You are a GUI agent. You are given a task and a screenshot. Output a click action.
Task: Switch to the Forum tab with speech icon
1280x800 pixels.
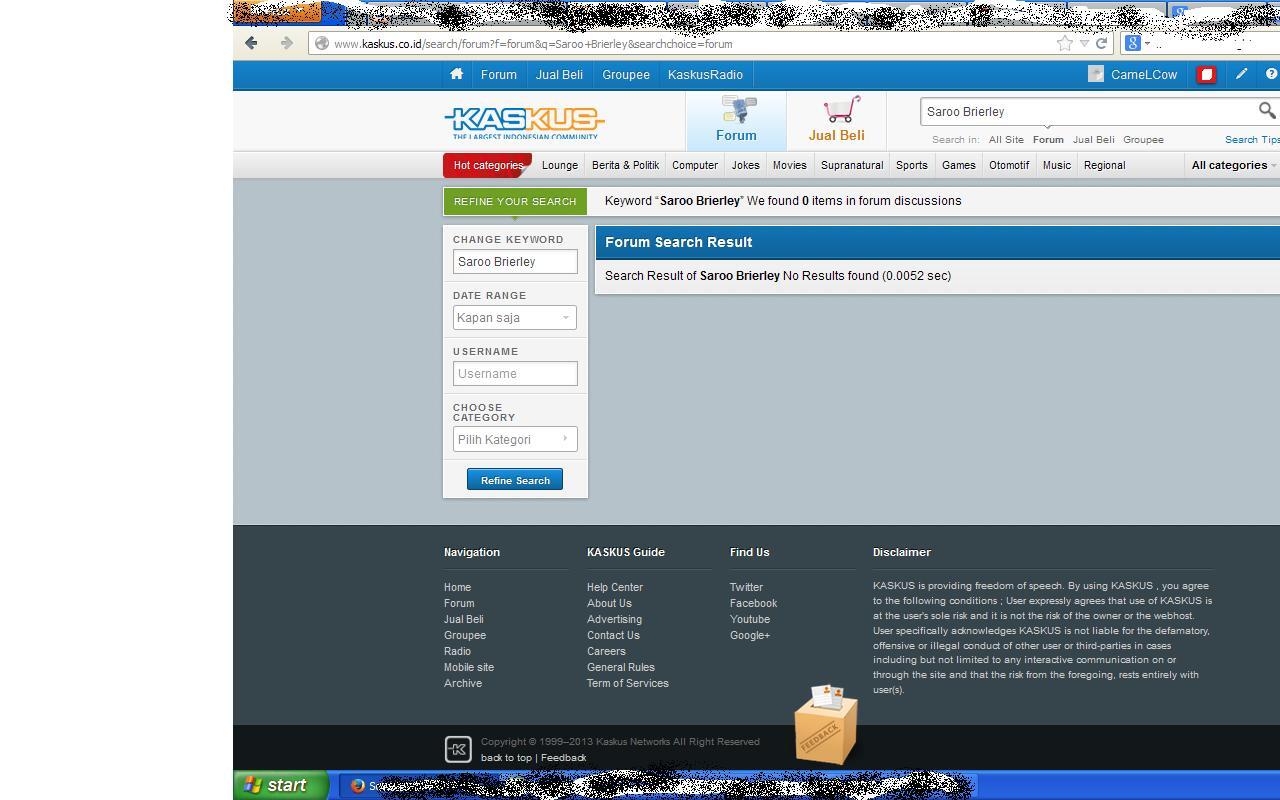click(x=736, y=121)
